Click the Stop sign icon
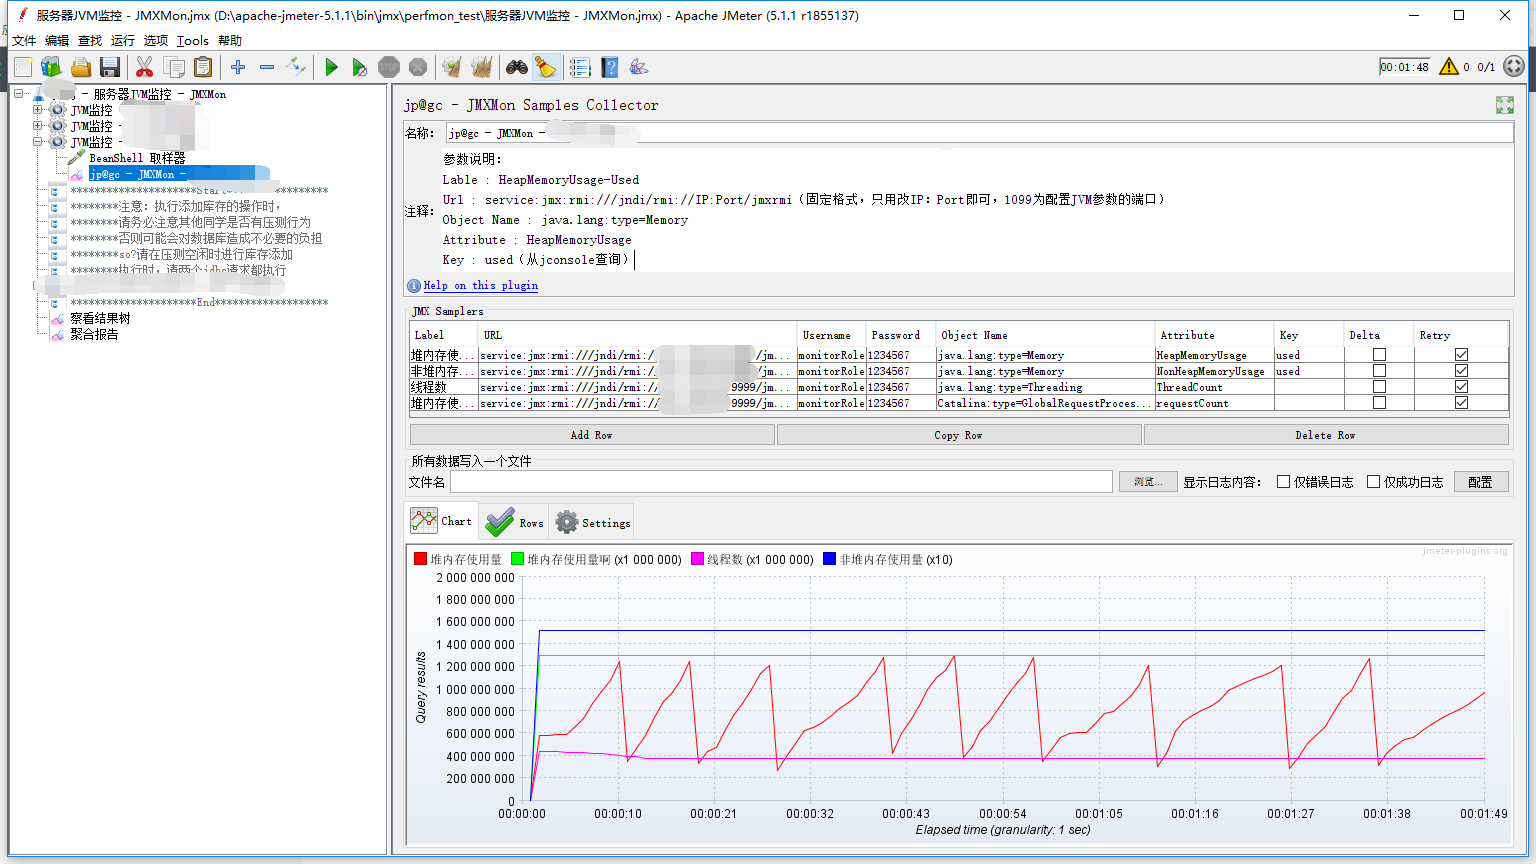 coord(389,67)
